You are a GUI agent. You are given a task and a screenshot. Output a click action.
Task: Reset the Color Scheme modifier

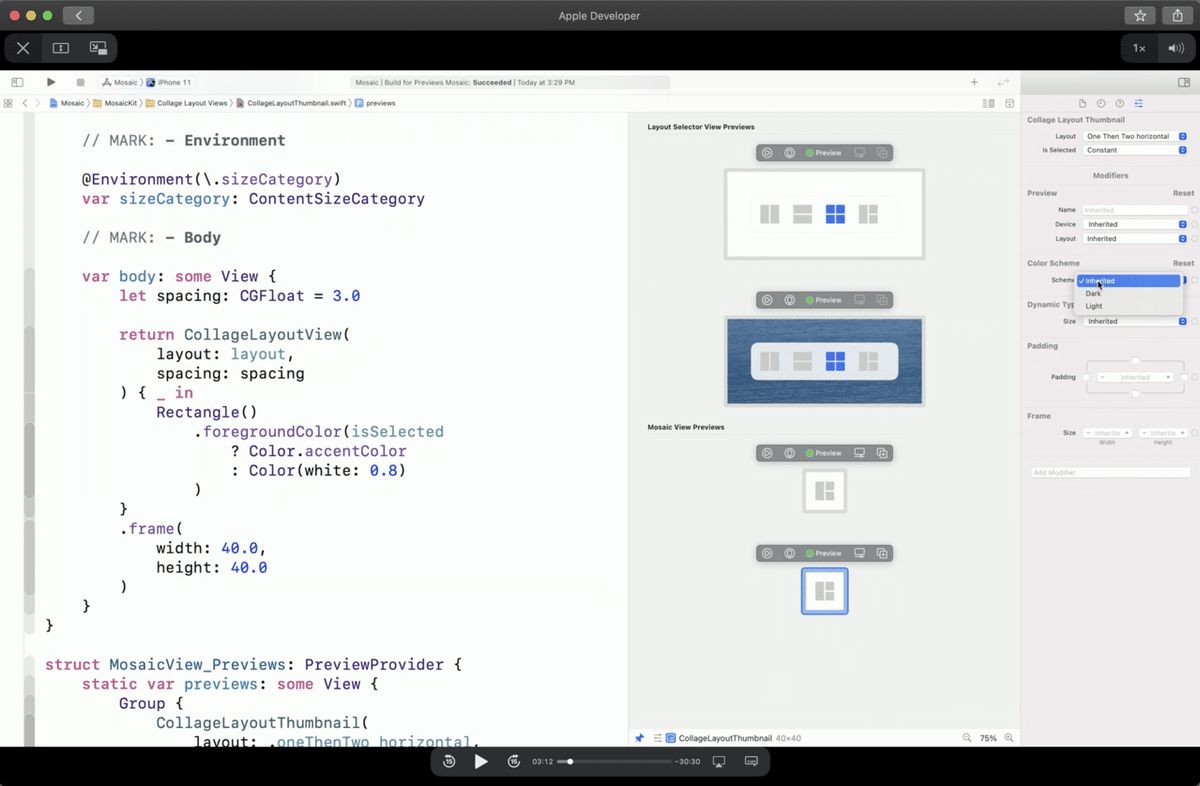[x=1183, y=263]
